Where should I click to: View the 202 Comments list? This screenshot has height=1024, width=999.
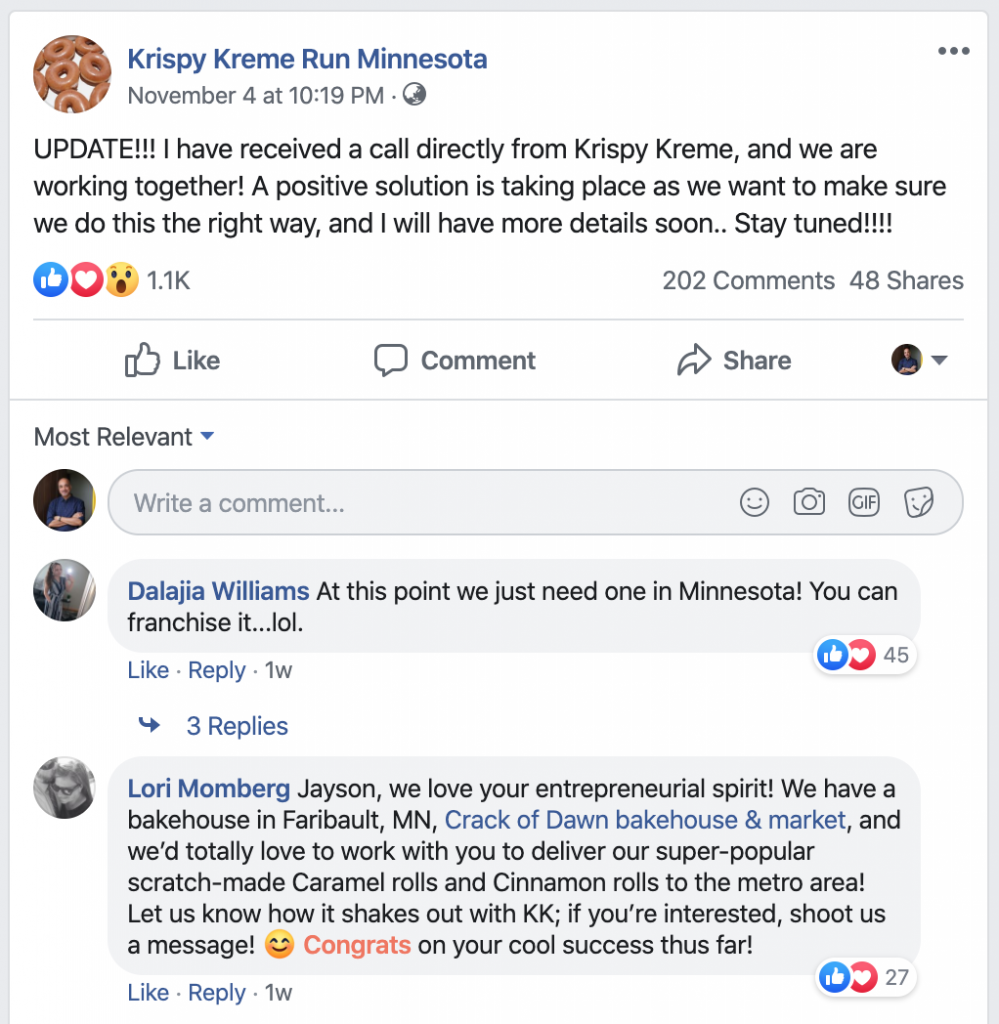pos(748,281)
